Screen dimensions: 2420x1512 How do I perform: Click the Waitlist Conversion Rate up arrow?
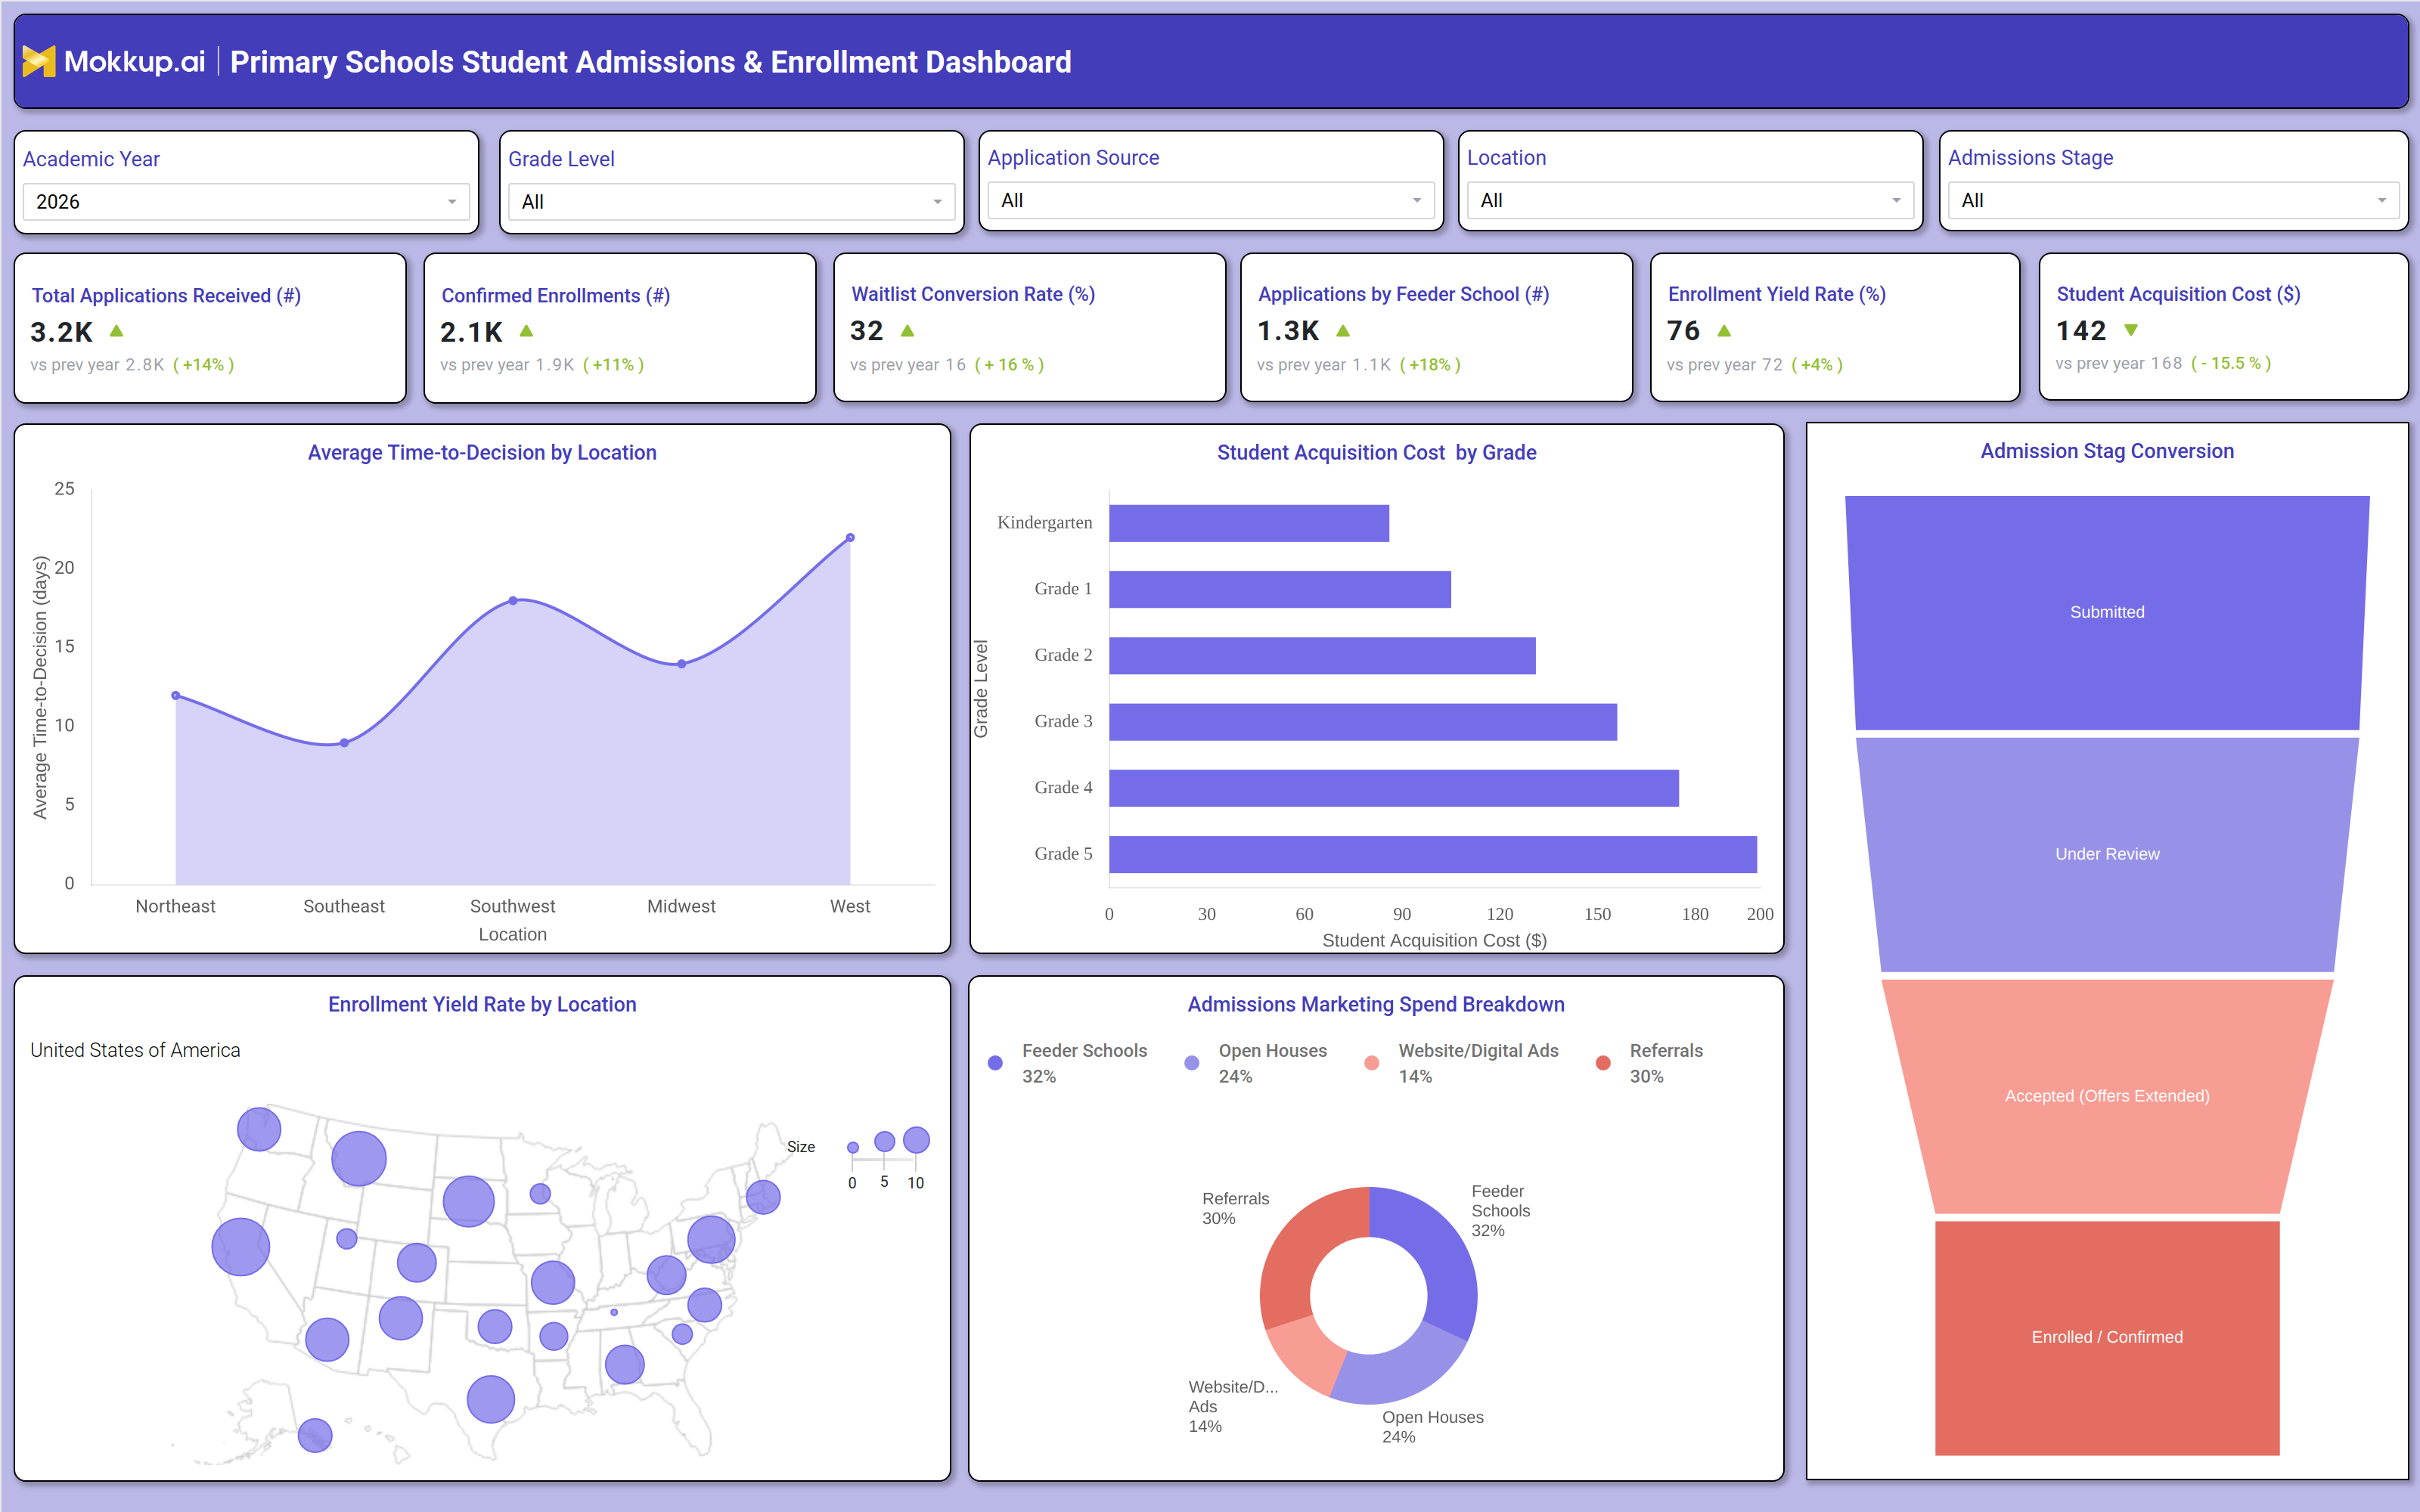(907, 330)
